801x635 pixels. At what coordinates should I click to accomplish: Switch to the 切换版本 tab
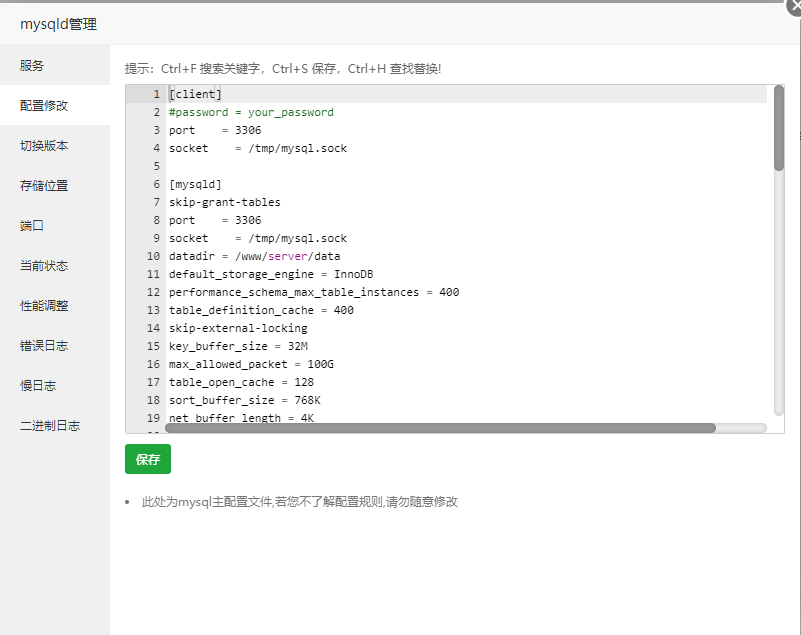click(55, 146)
